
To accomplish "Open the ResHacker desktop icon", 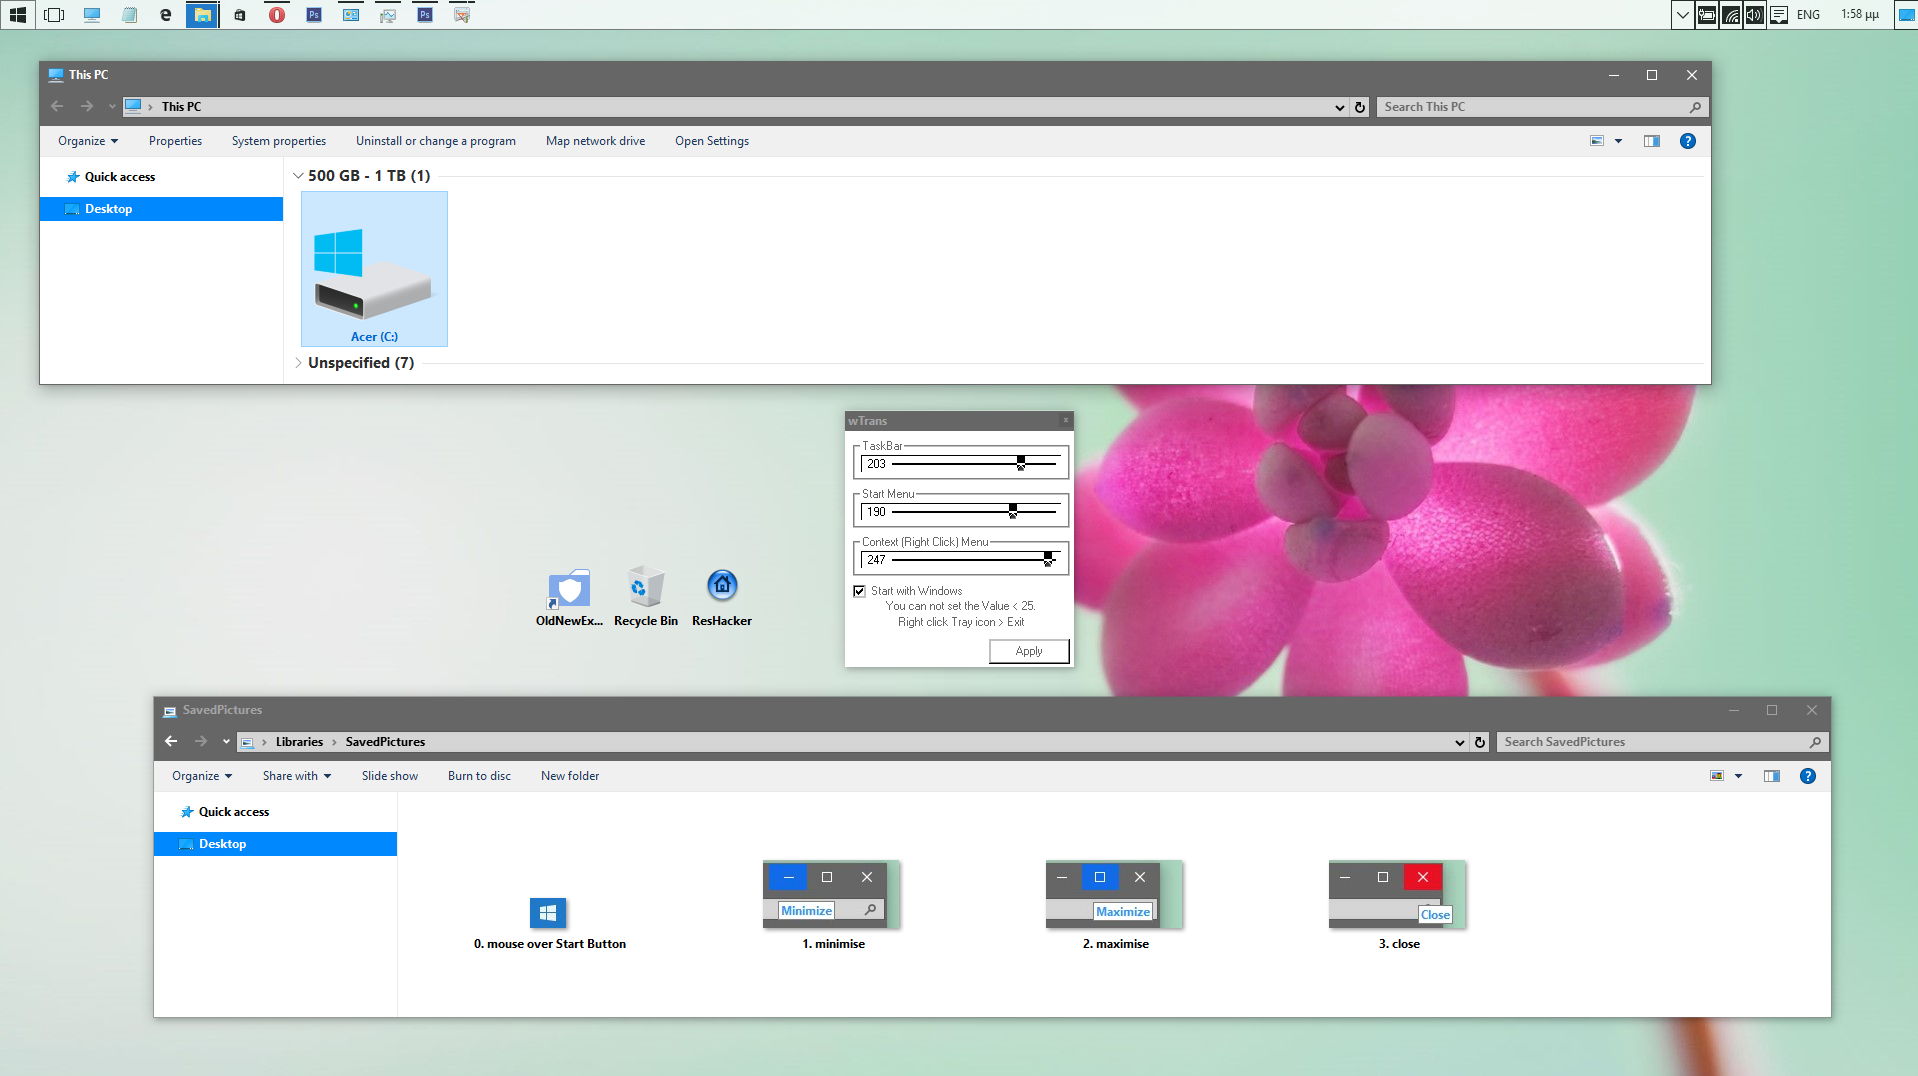I will click(x=721, y=587).
